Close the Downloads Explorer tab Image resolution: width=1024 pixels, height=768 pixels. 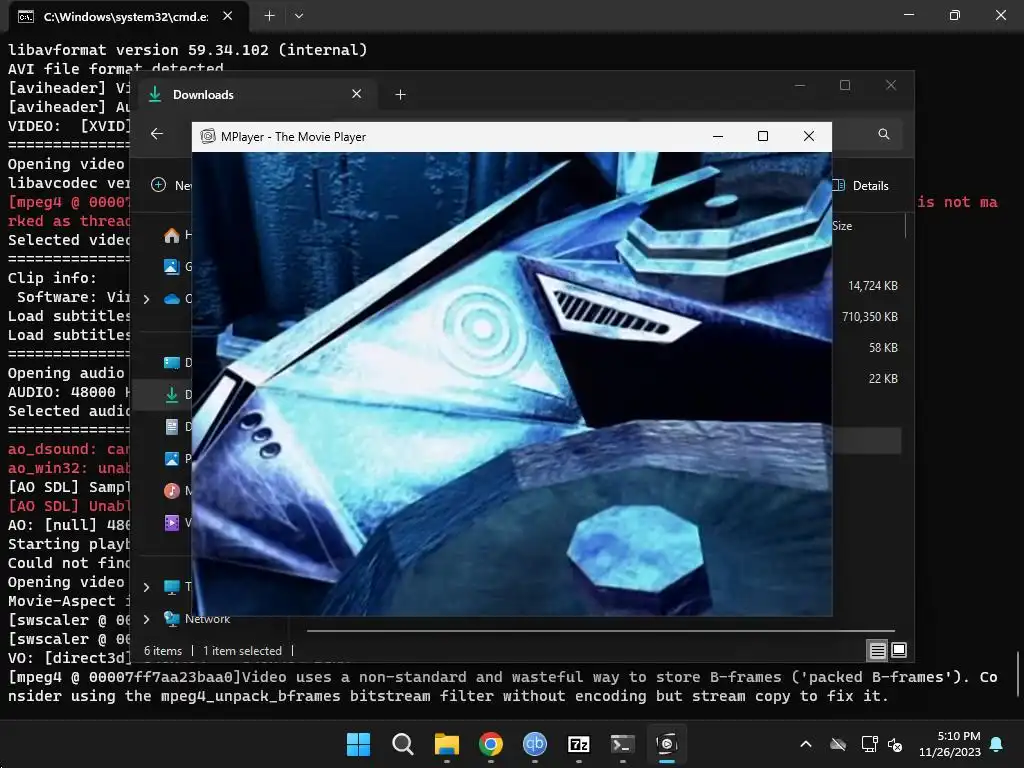tap(357, 94)
